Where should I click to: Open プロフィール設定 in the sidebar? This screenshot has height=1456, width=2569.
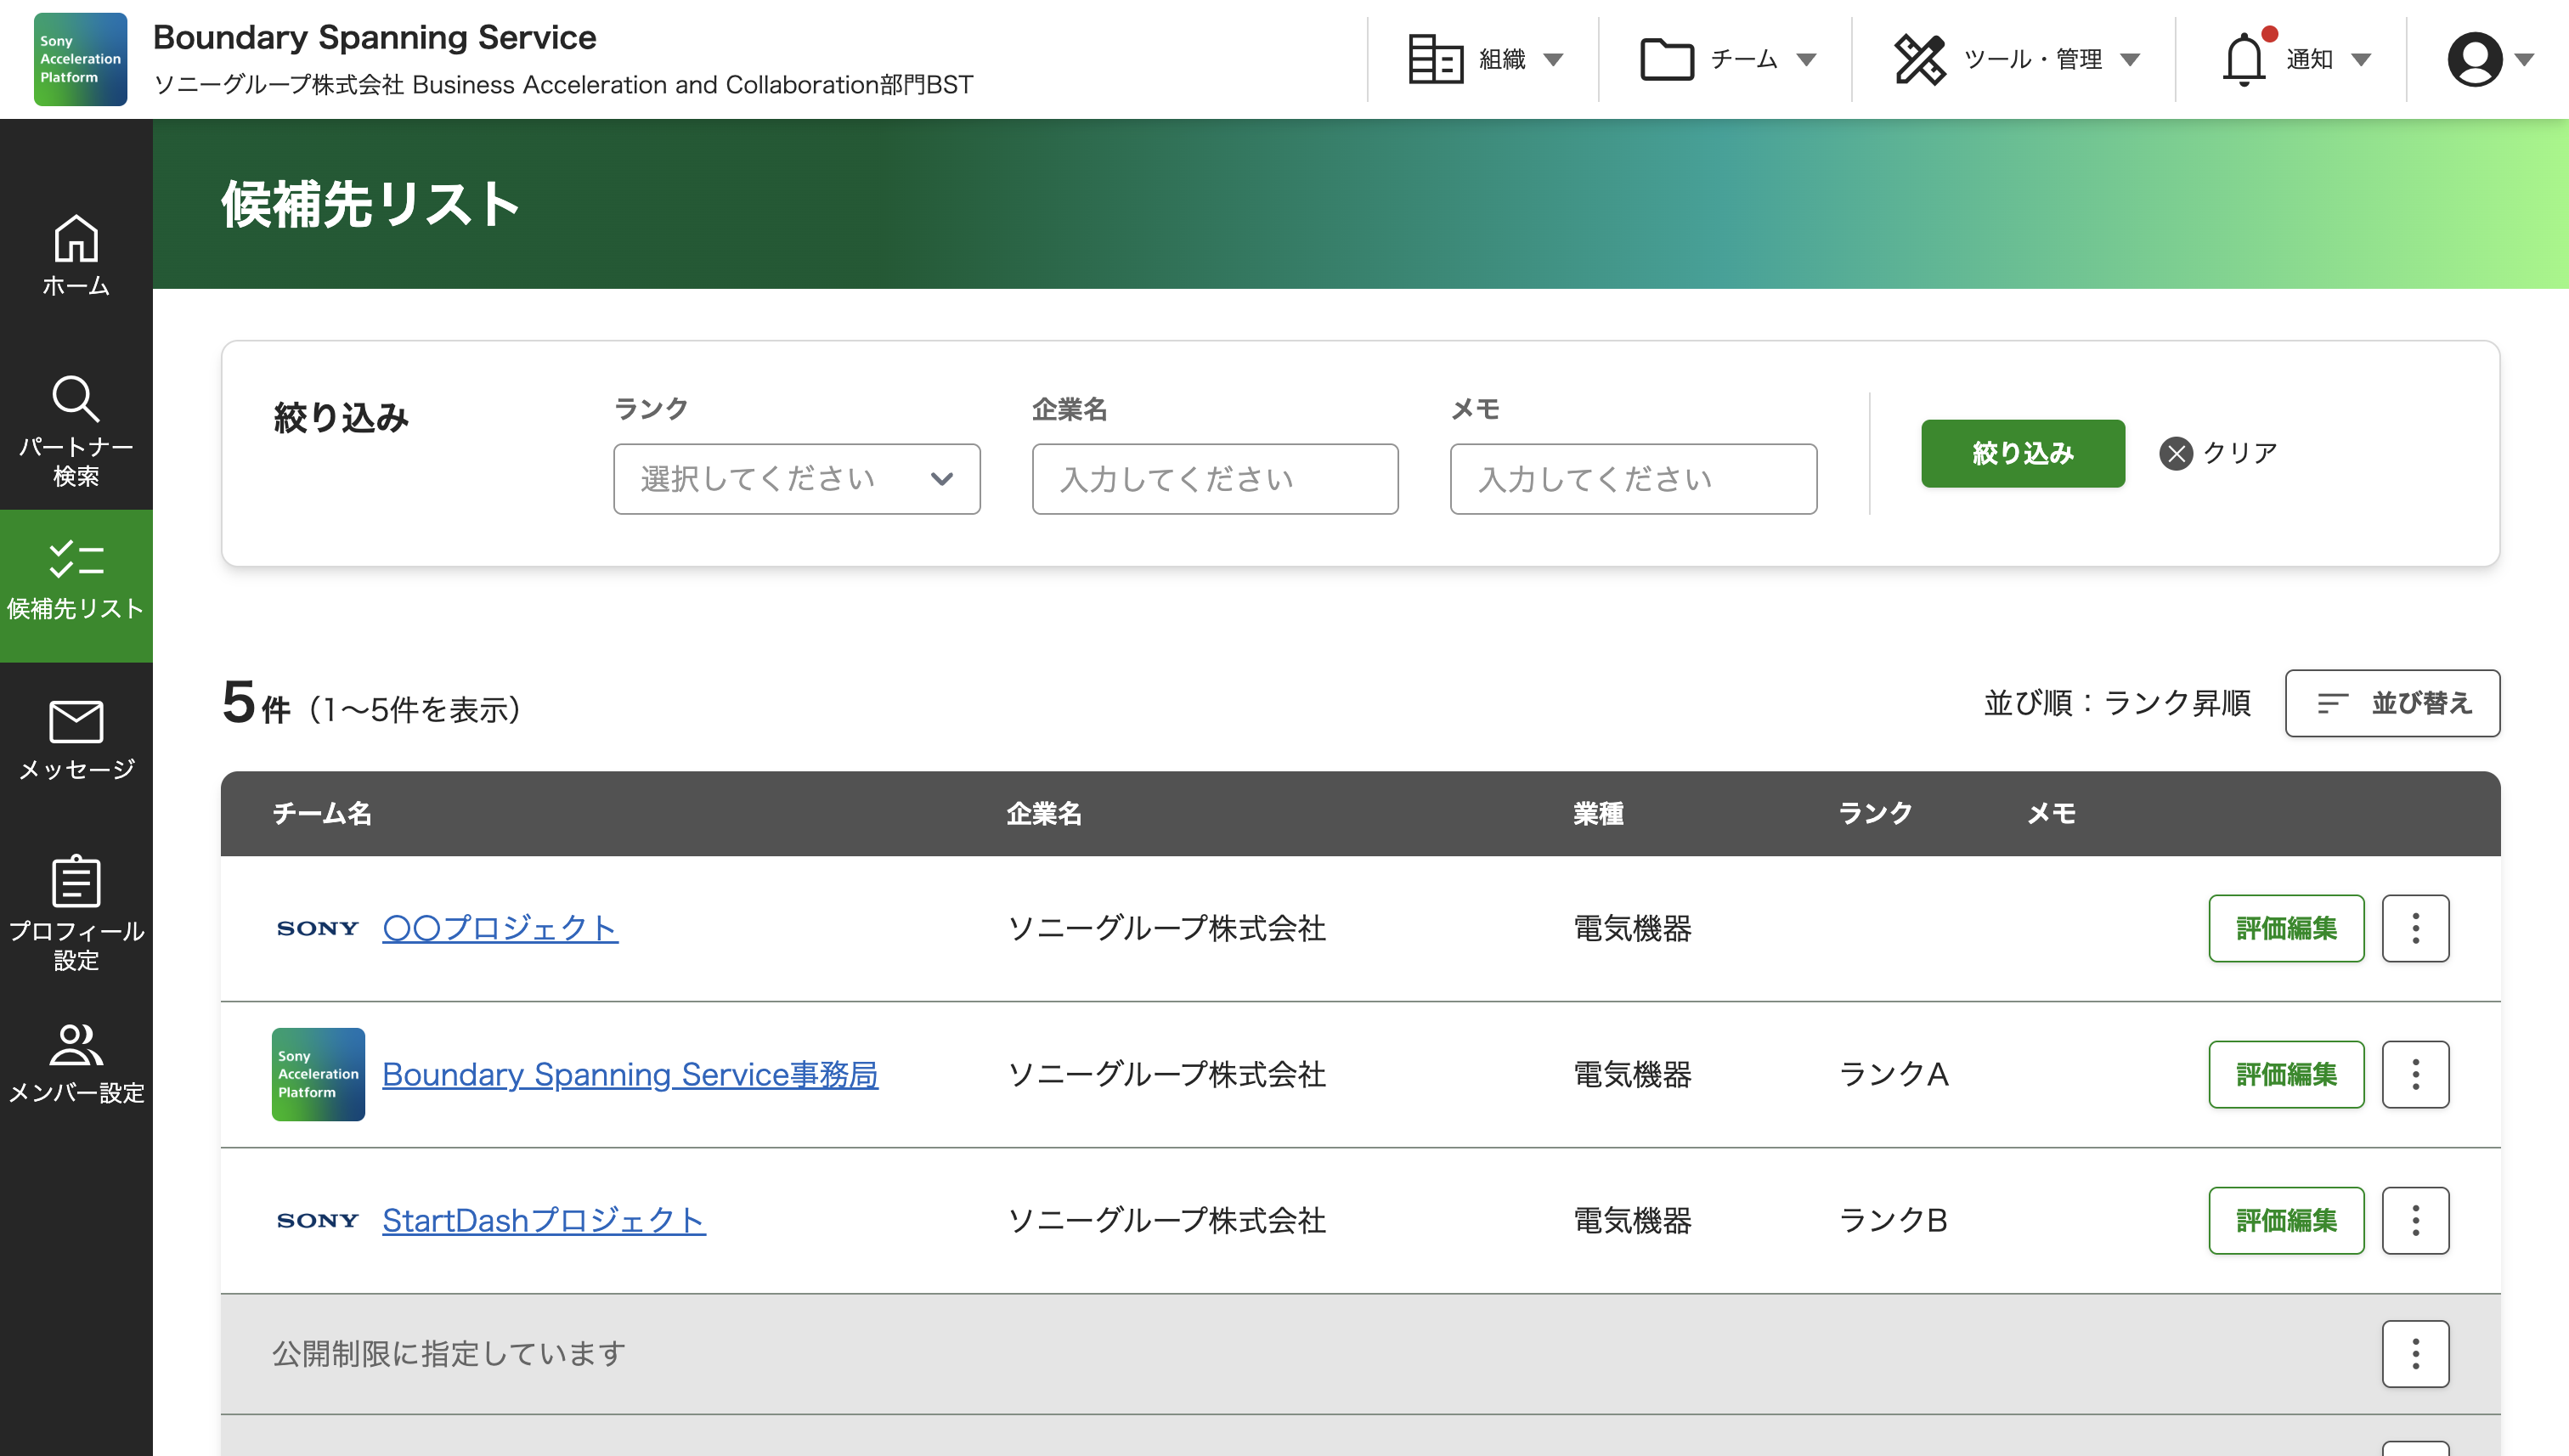(76, 912)
